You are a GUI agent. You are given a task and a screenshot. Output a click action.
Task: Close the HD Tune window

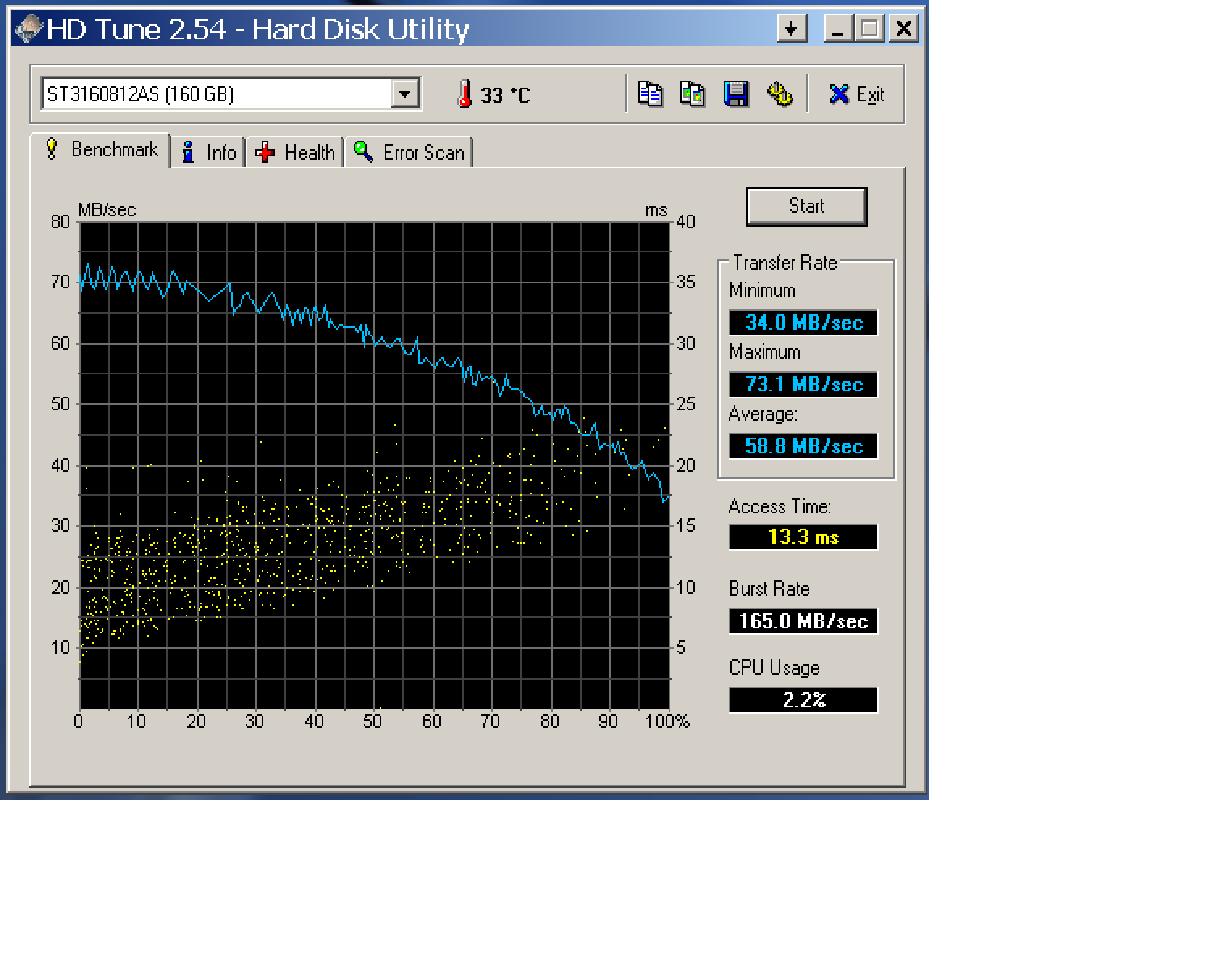(x=904, y=29)
